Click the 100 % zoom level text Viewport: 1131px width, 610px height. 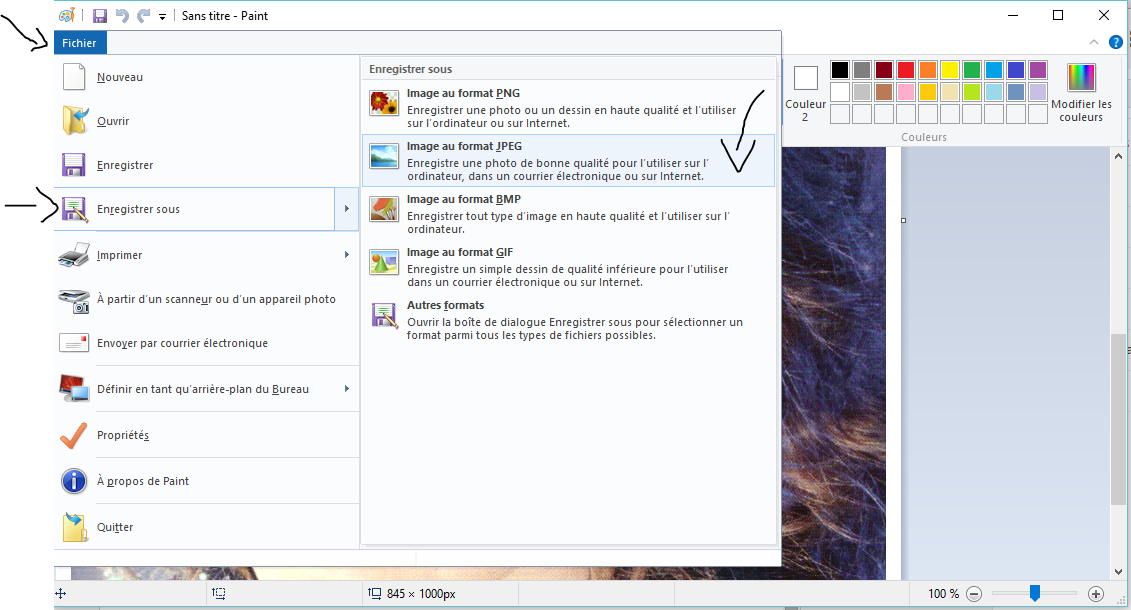[943, 594]
